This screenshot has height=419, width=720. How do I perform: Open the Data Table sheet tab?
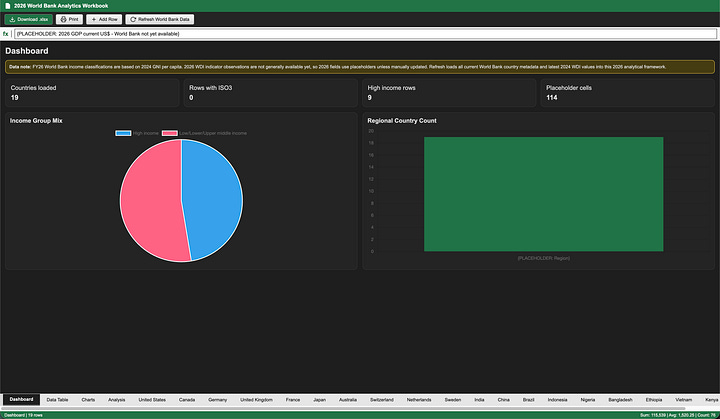pyautogui.click(x=57, y=400)
